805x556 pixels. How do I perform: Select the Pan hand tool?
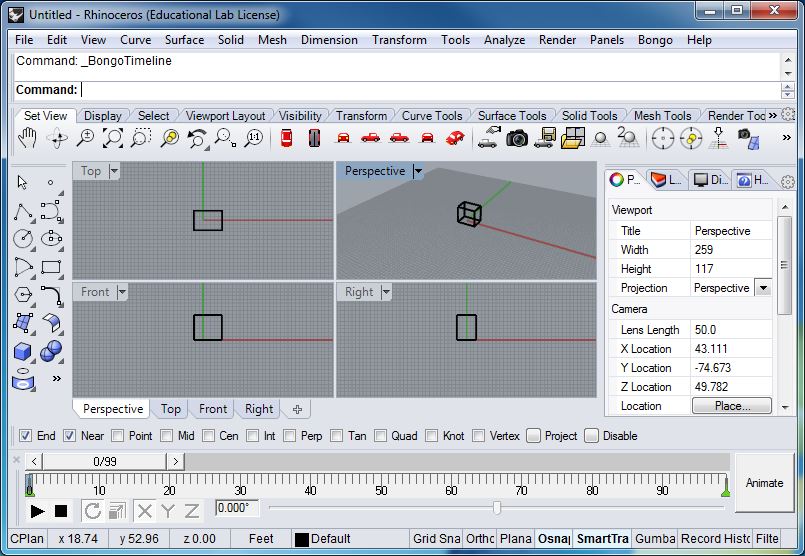tap(27, 138)
